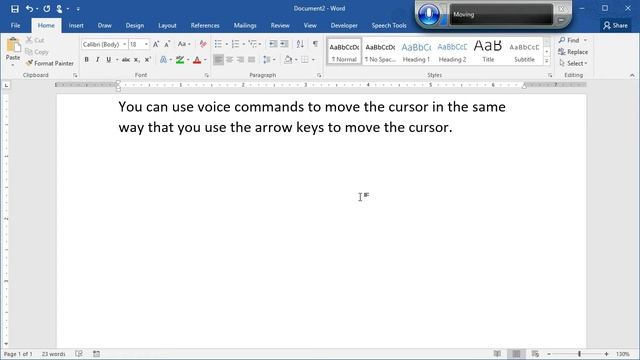Increase the font size with Grow Font
Image resolution: width=640 pixels, height=360 pixels.
point(156,44)
